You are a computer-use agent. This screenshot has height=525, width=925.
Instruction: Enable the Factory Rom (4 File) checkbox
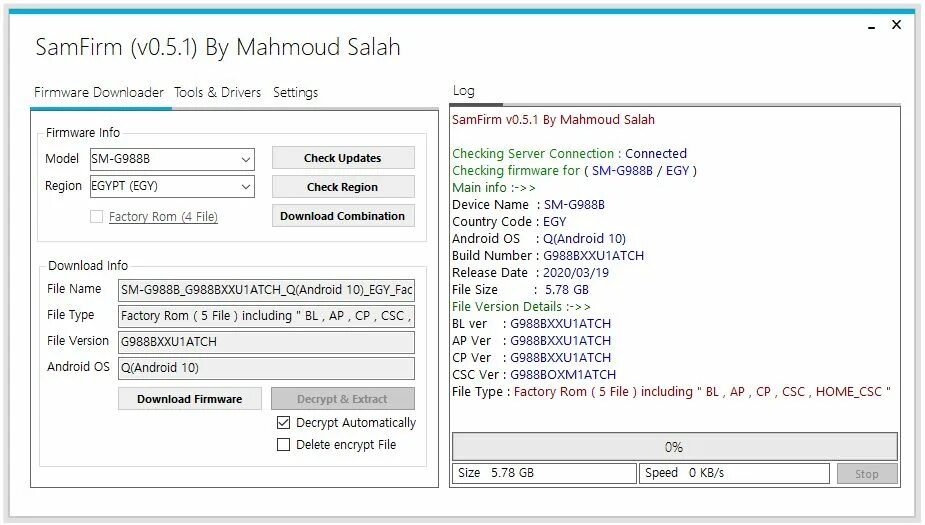coord(97,216)
